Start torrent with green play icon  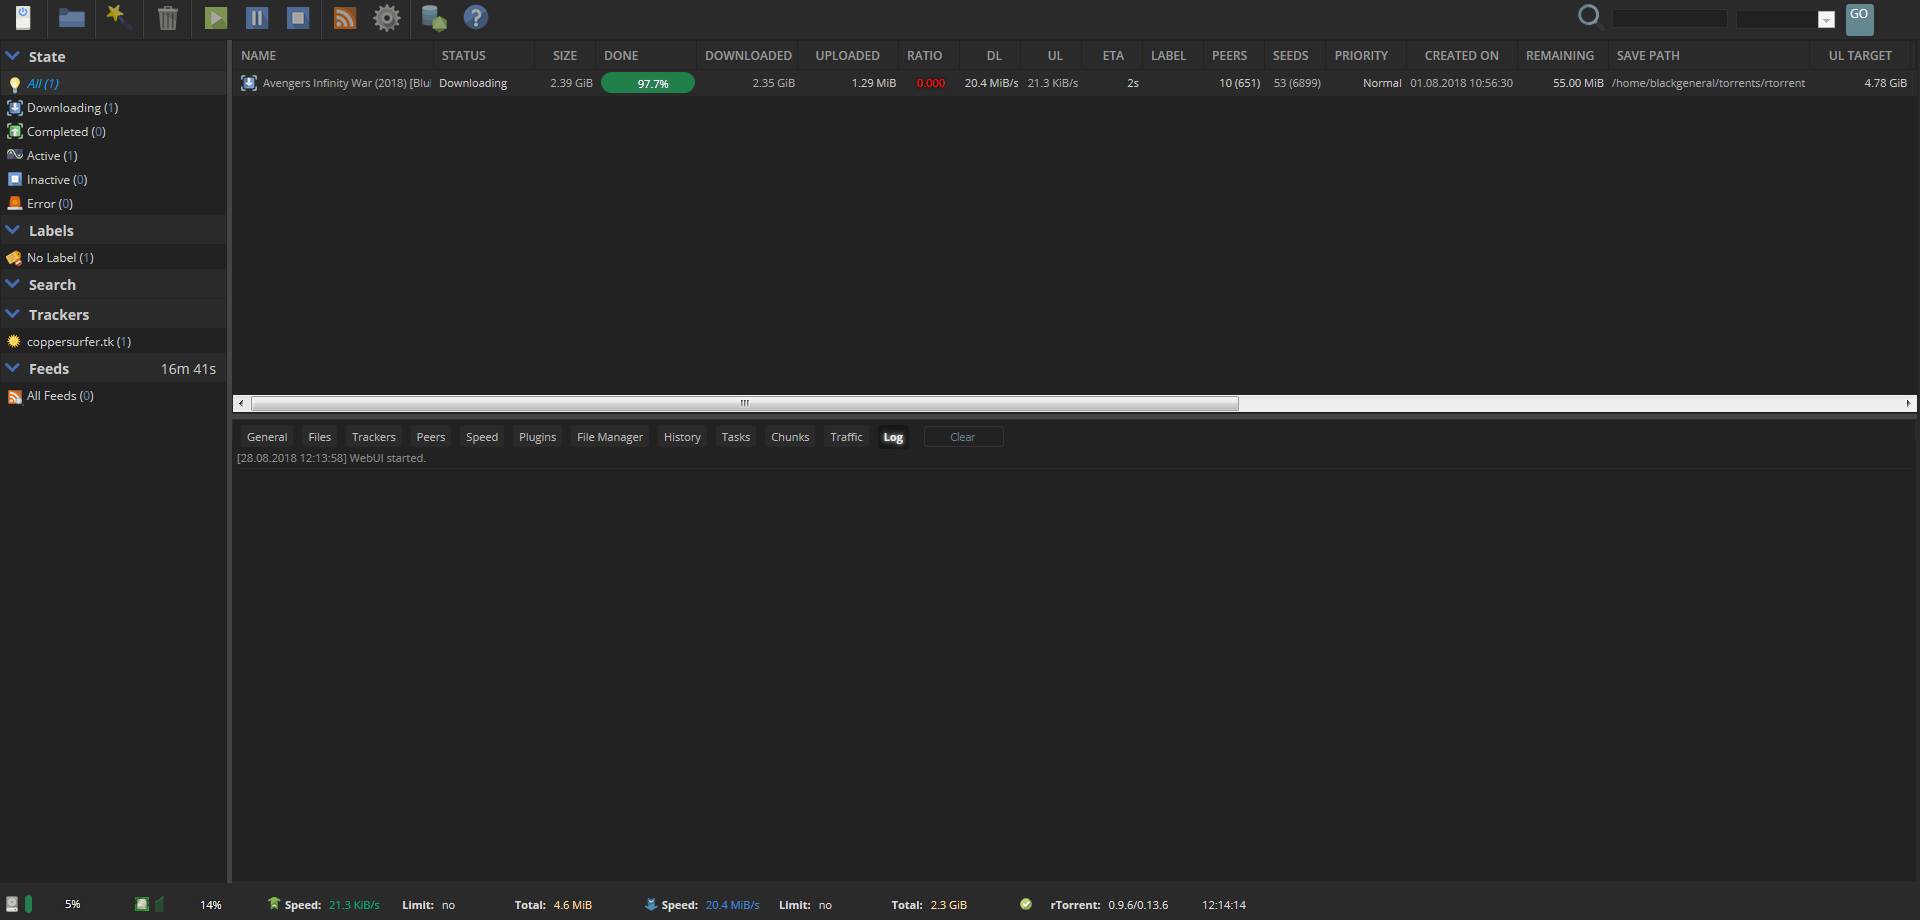coord(215,18)
